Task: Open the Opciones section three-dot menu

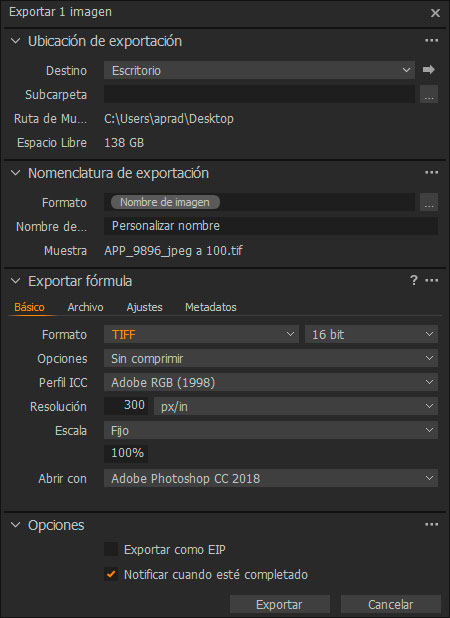Action: tap(431, 524)
